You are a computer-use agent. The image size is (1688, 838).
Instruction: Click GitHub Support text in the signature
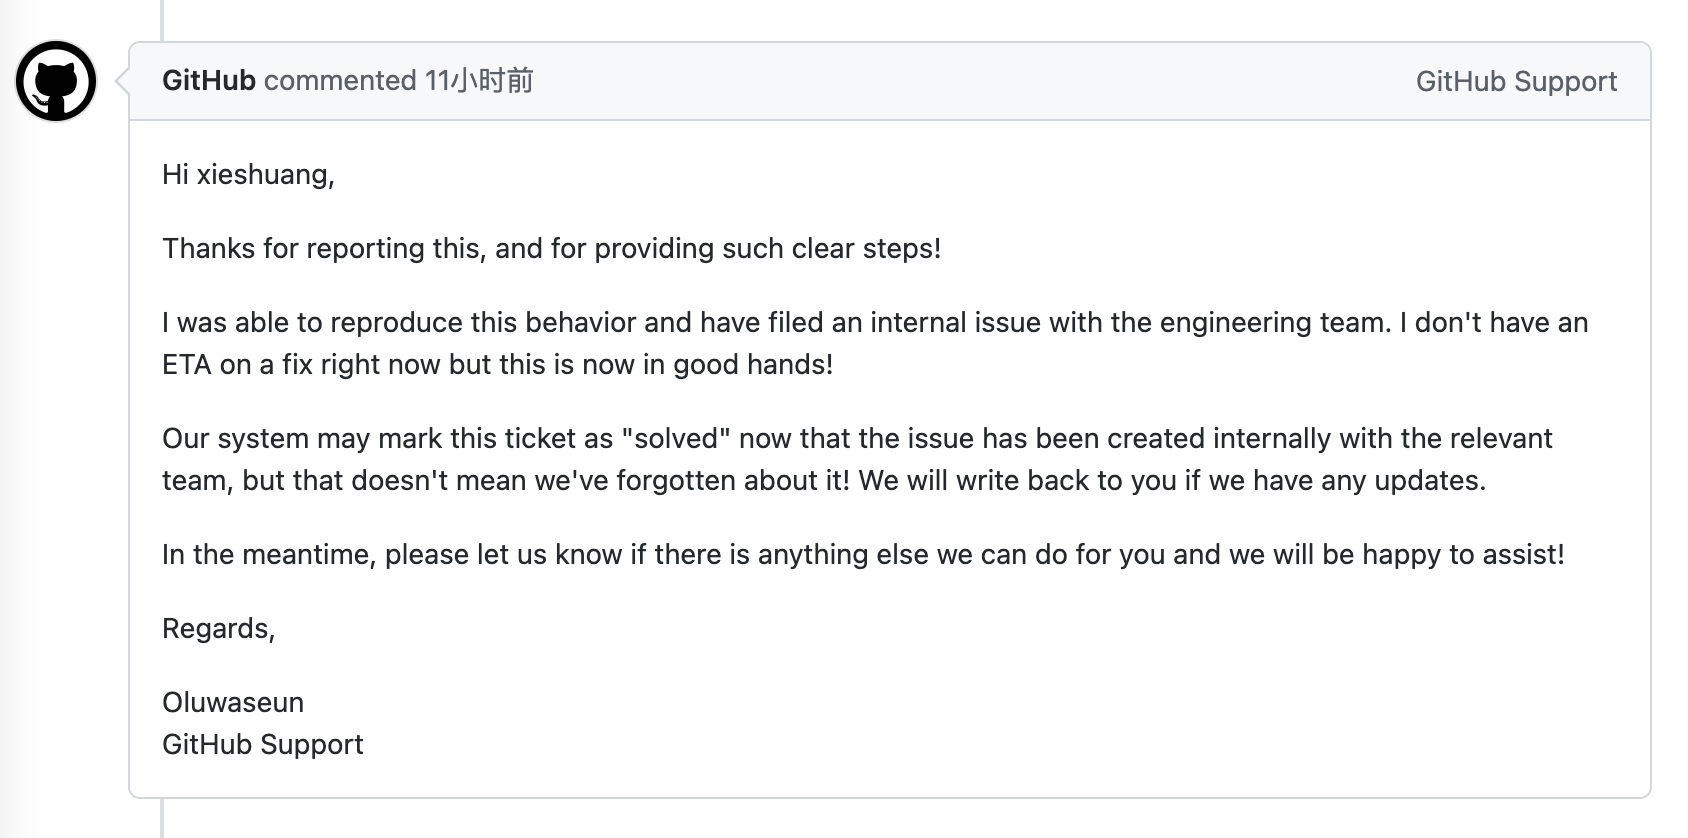pyautogui.click(x=262, y=745)
